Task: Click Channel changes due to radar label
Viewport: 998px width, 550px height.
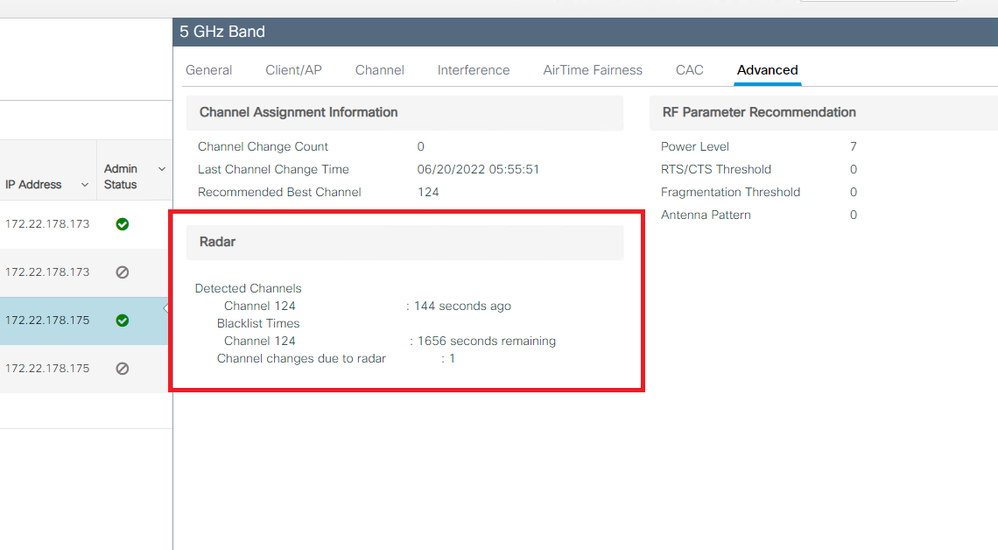Action: [302, 358]
